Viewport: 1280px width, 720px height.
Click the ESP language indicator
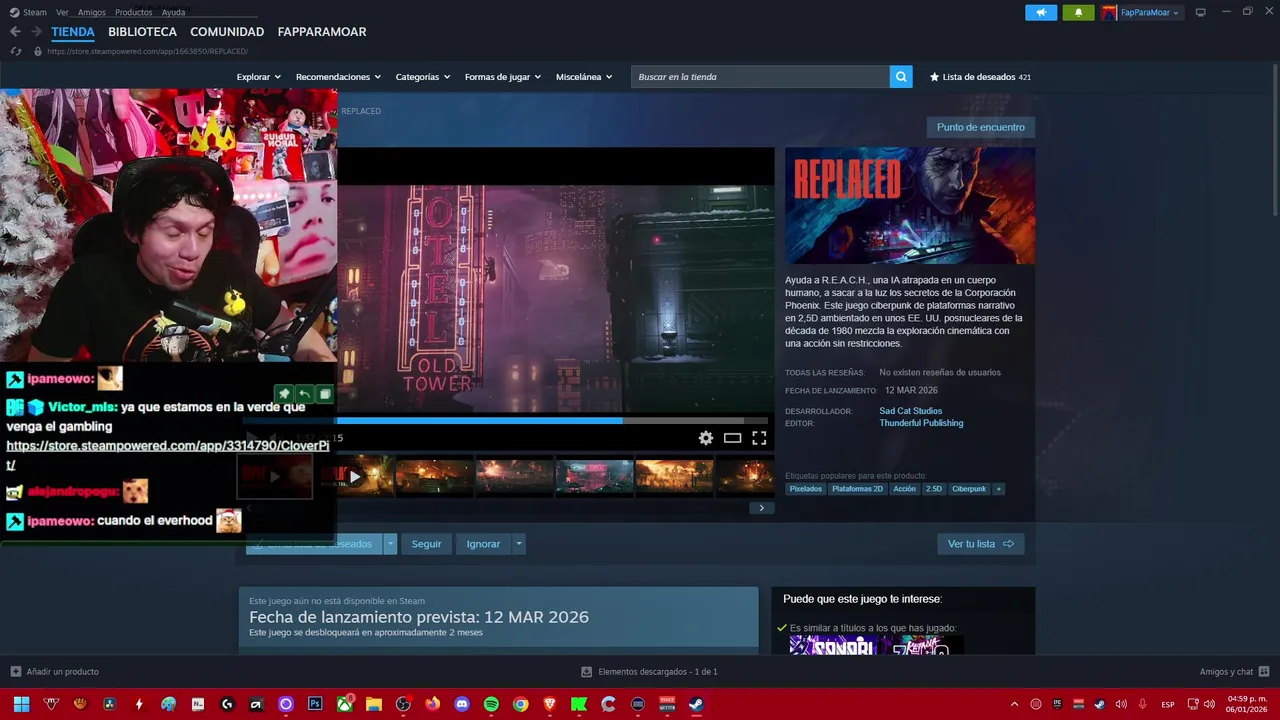[x=1168, y=704]
